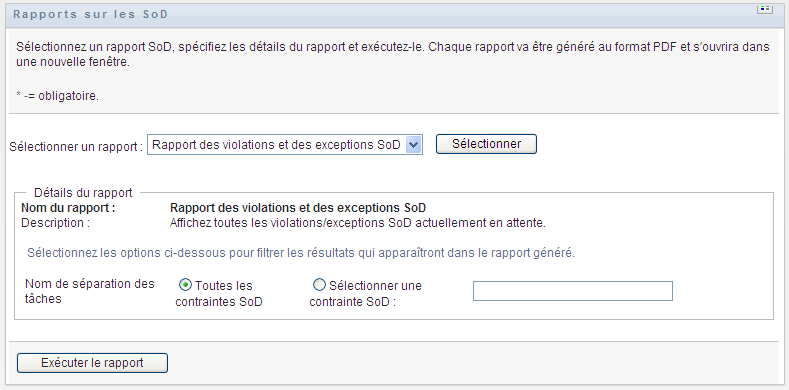
Task: Click the 'Sélectionner un rapport :' label
Action: click(x=76, y=147)
